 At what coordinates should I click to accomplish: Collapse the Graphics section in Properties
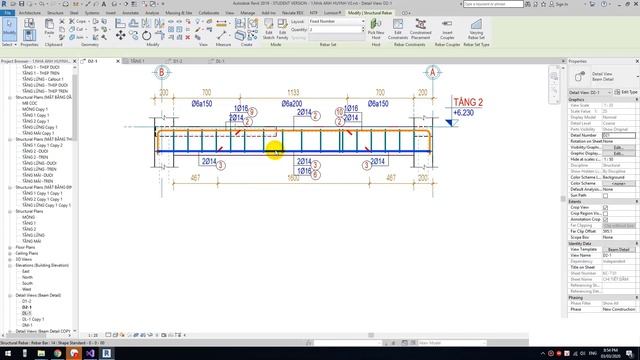[637, 100]
